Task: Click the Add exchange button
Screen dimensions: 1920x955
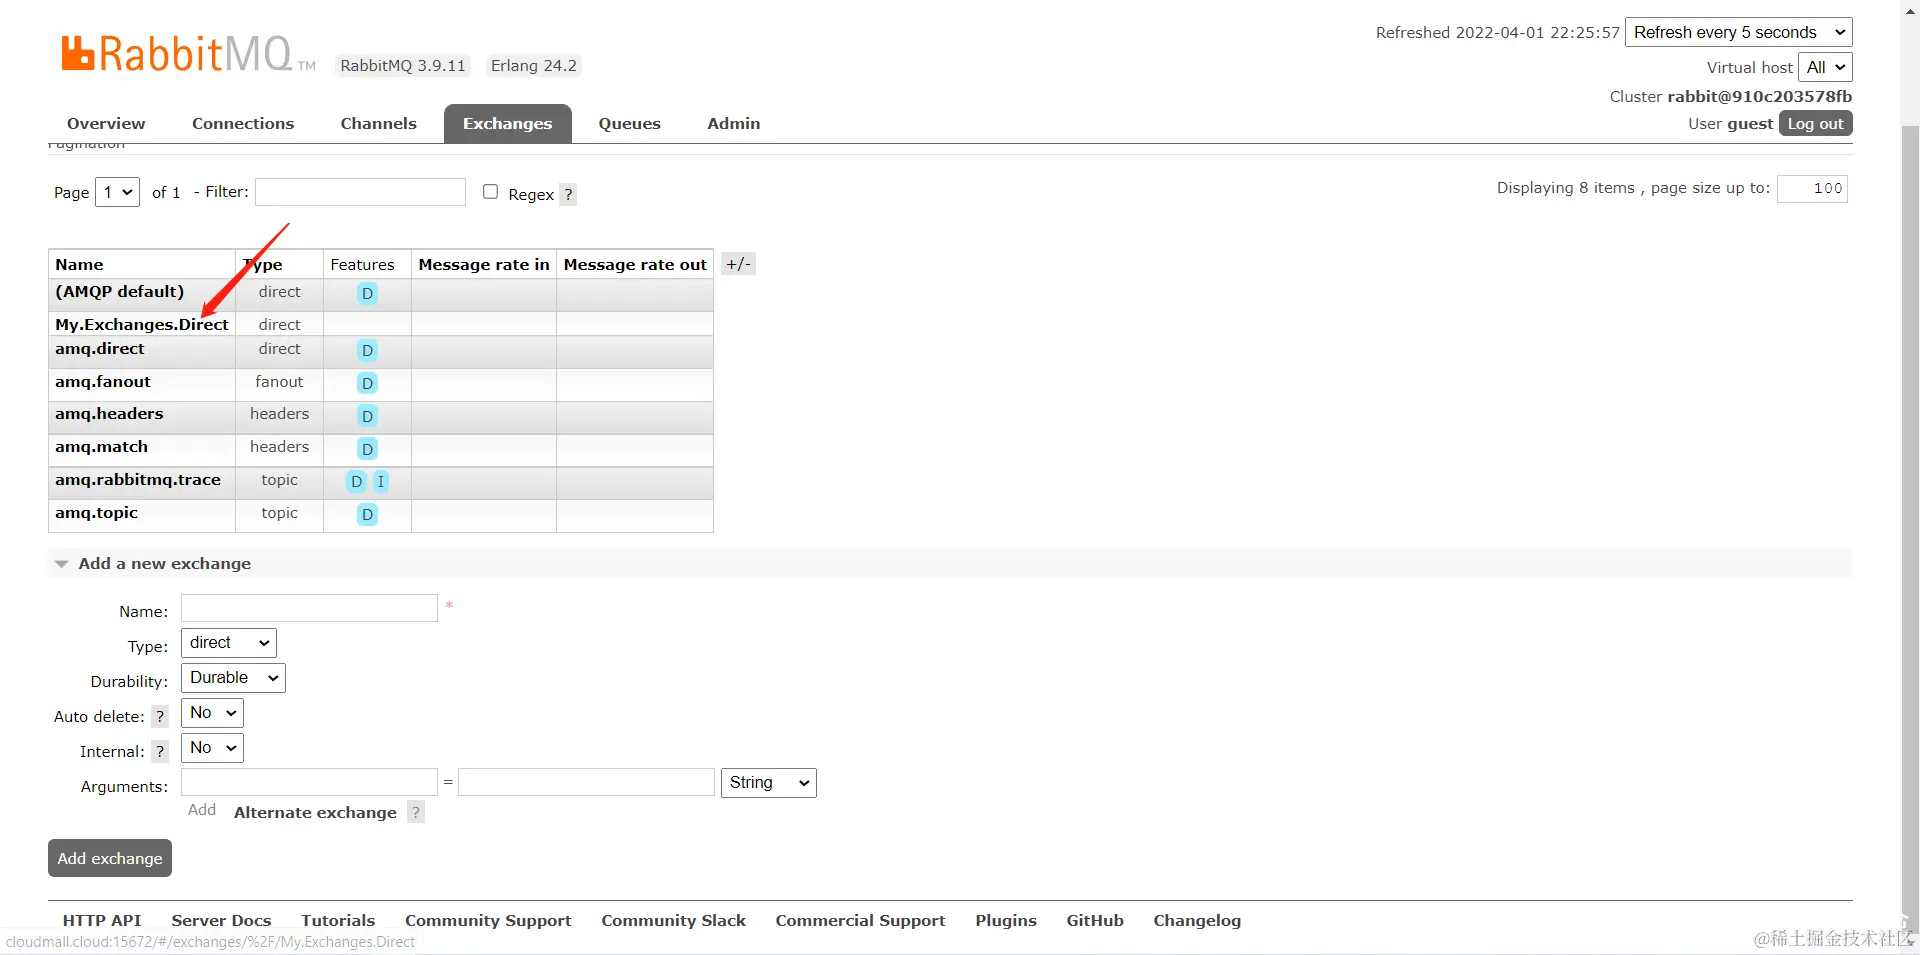Action: pos(110,859)
